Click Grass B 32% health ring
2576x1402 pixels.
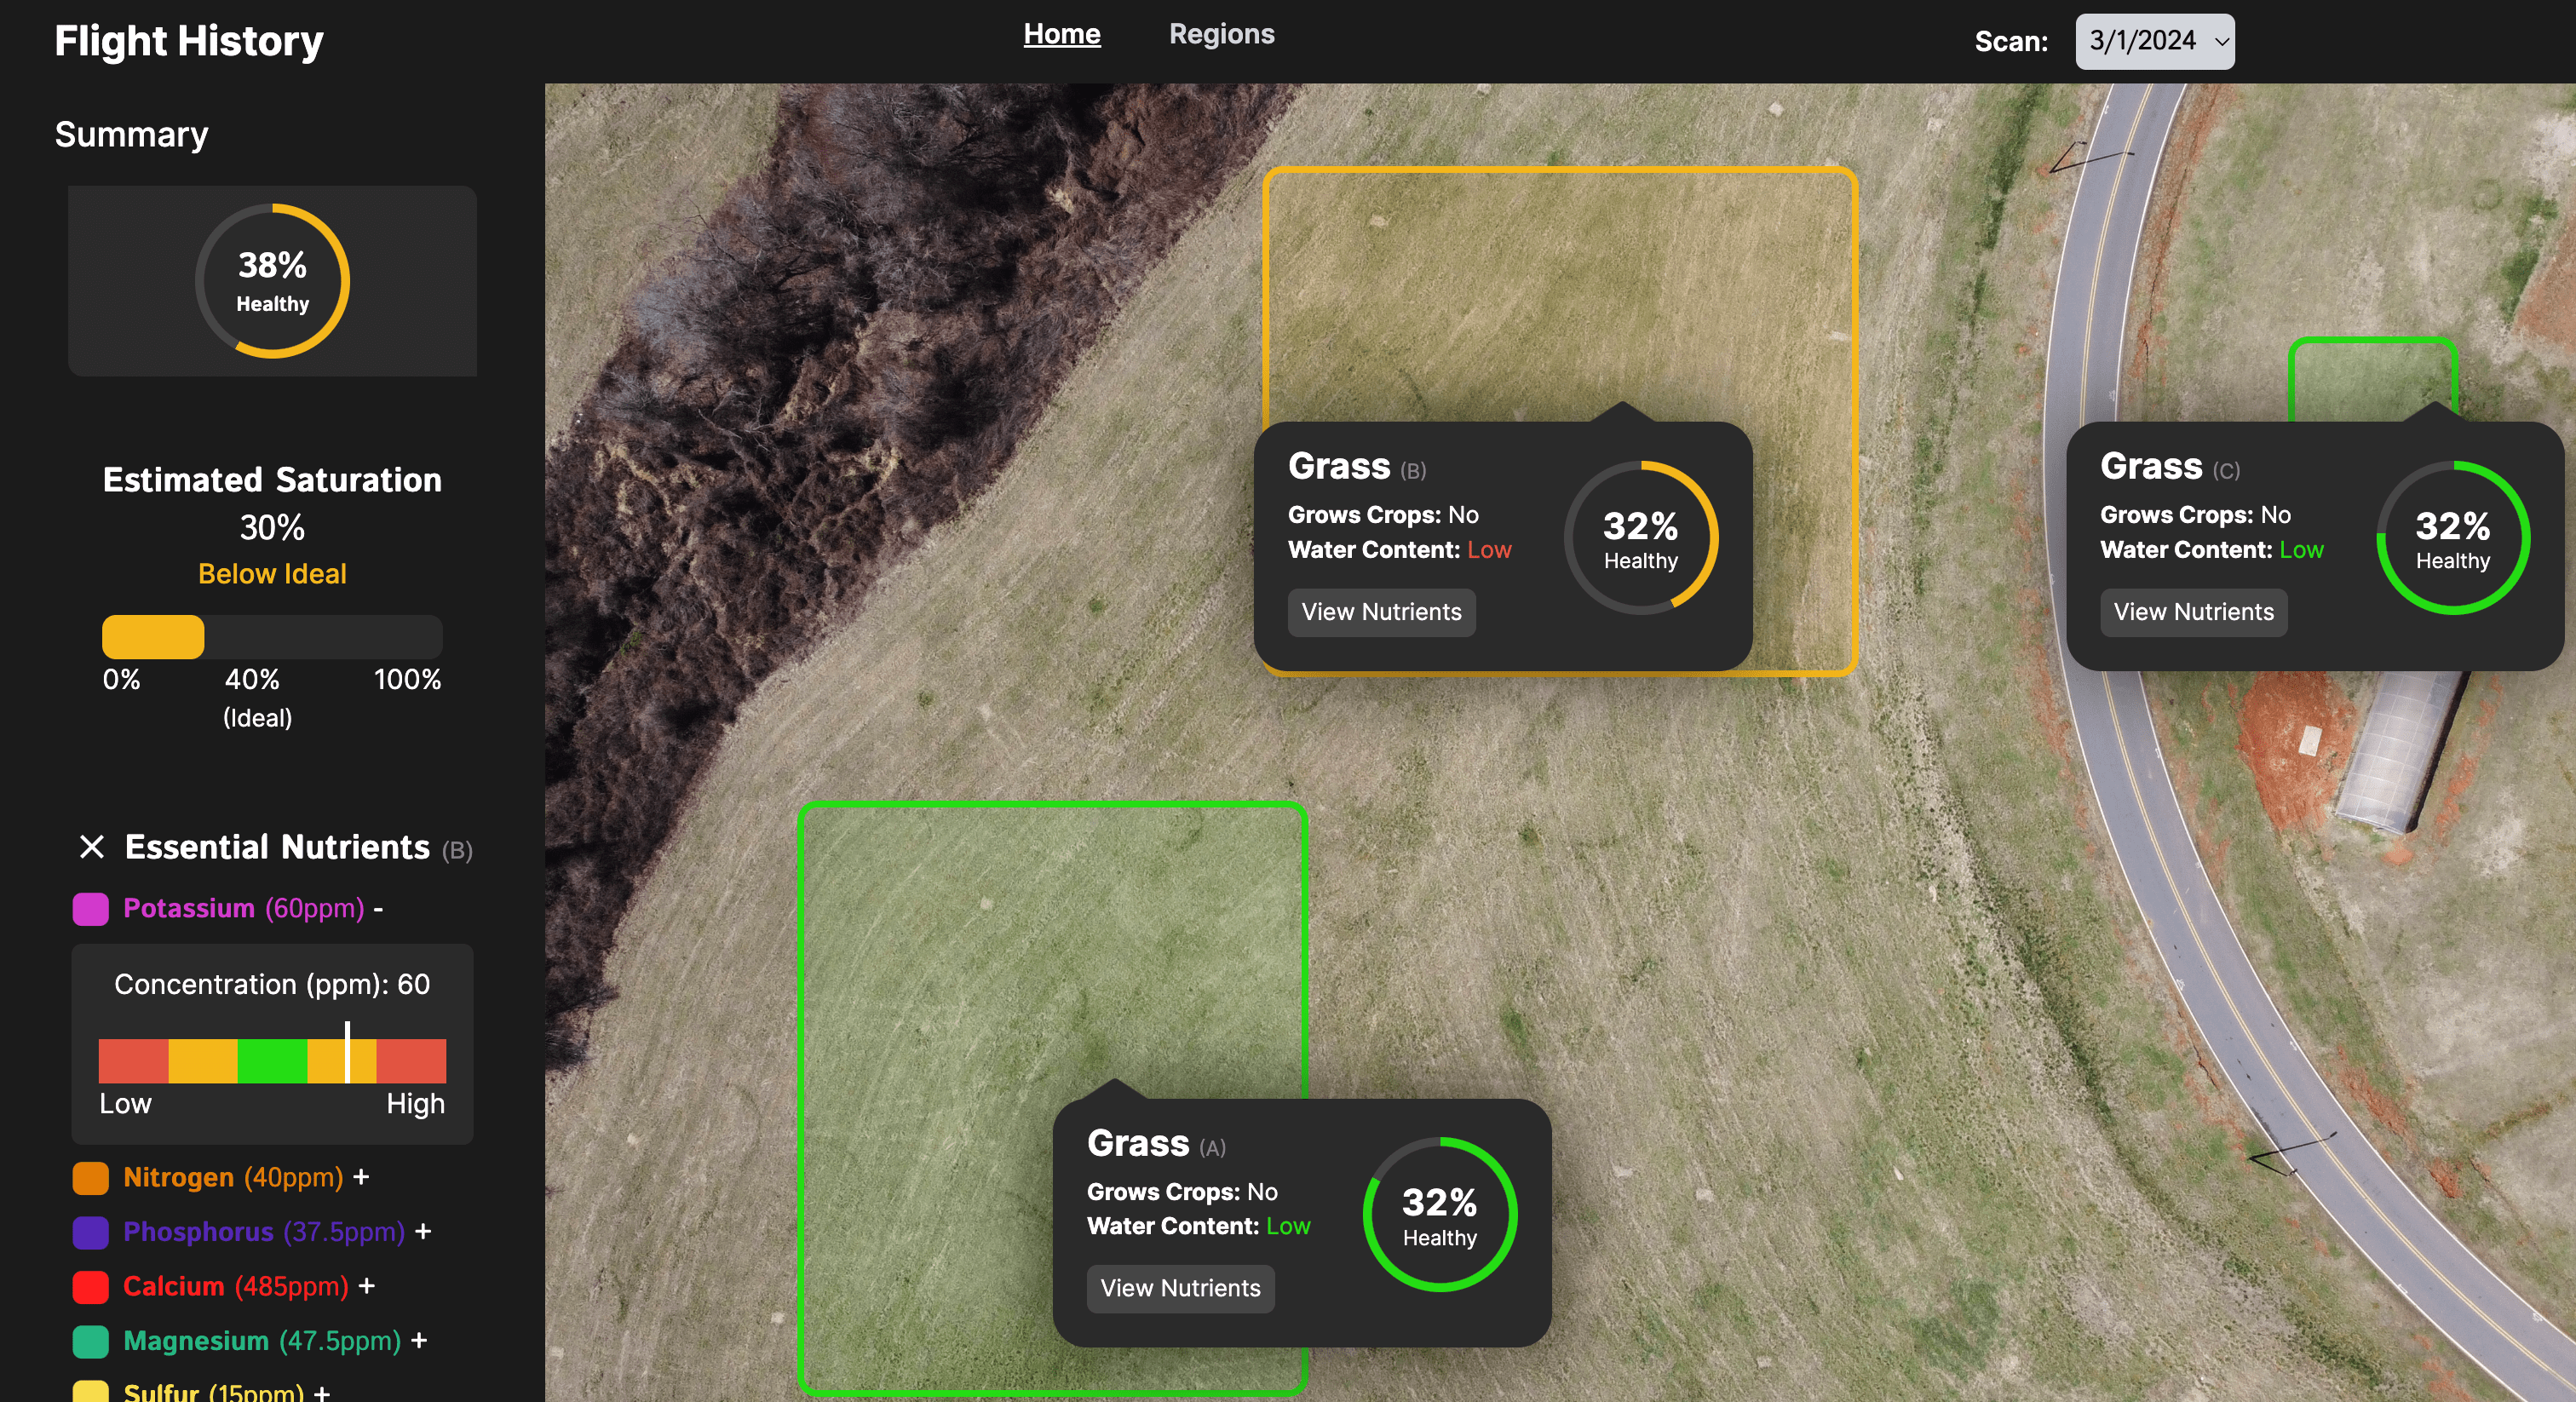tap(1640, 538)
